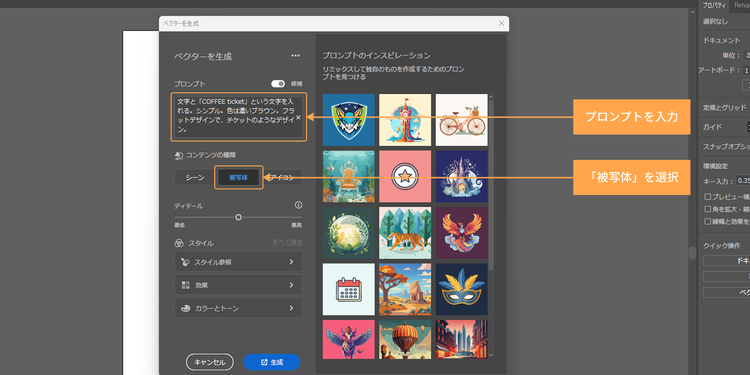Enable the プレビュー境界 checkbox in Properties panel
This screenshot has width=750, height=375.
708,197
